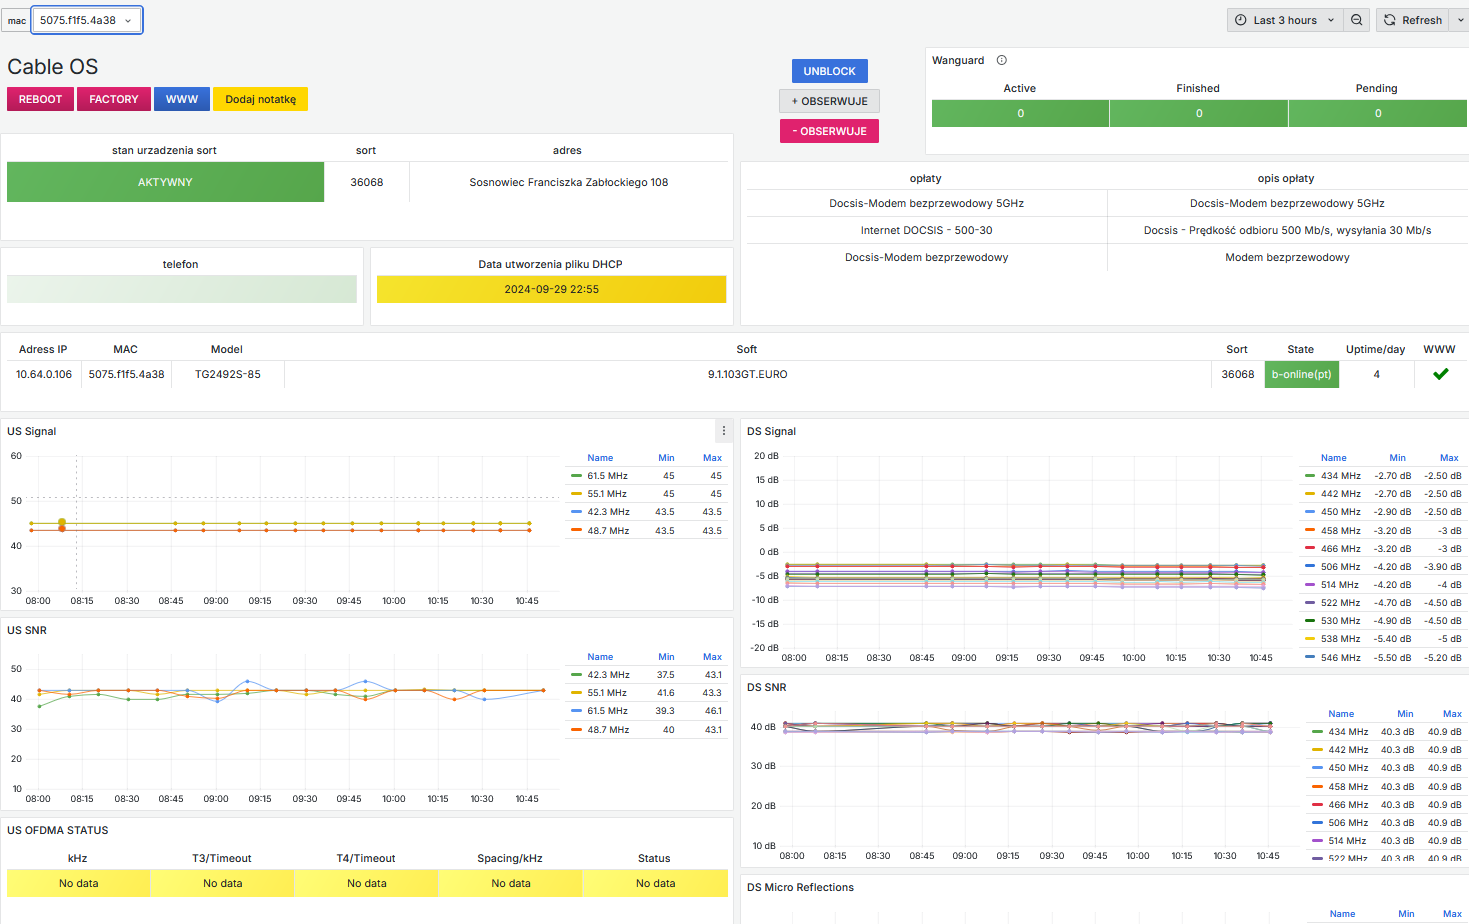Click the b-online(pt) state cell
Viewport: 1469px width, 924px height.
click(x=1301, y=374)
